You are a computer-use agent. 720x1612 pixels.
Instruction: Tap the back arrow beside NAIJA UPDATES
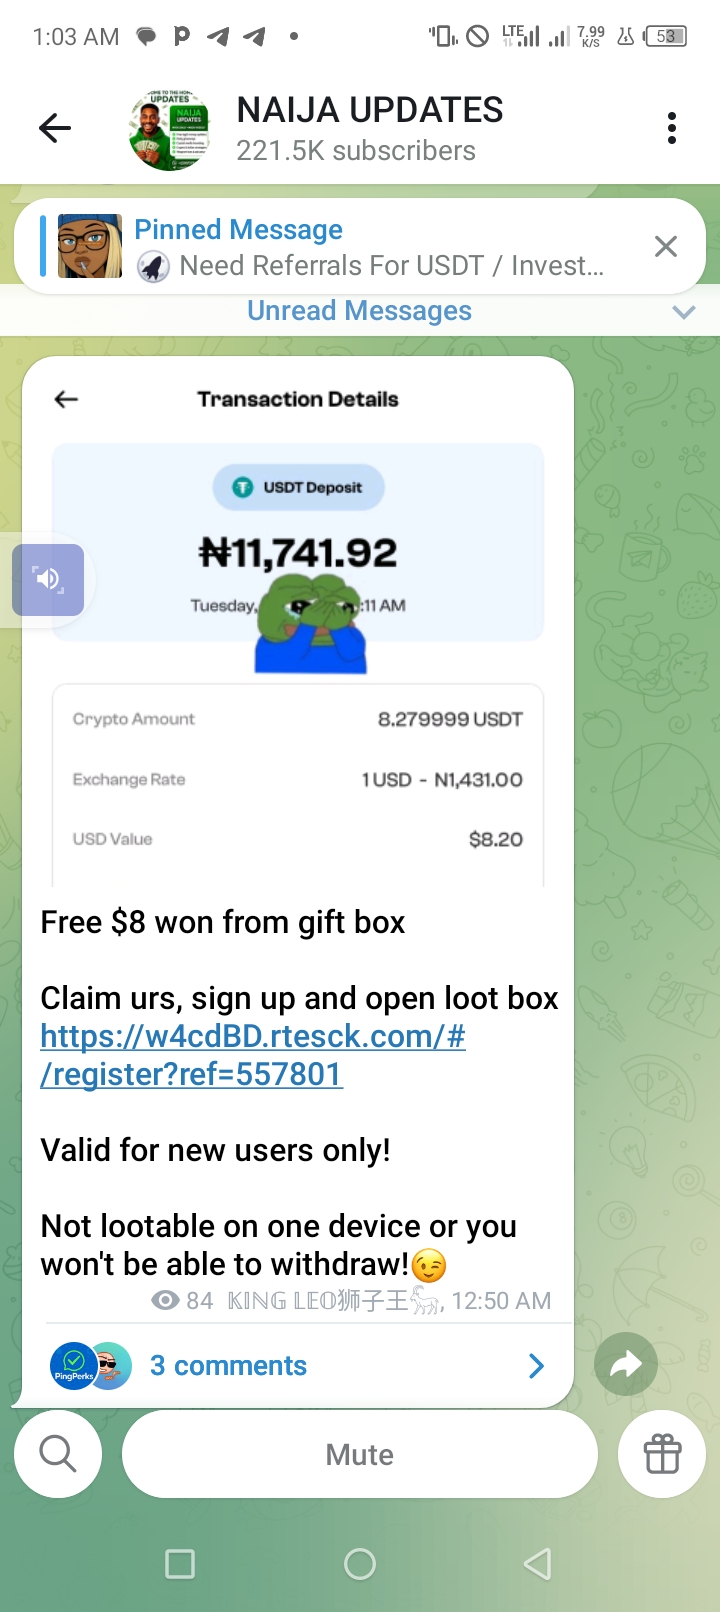tap(55, 128)
